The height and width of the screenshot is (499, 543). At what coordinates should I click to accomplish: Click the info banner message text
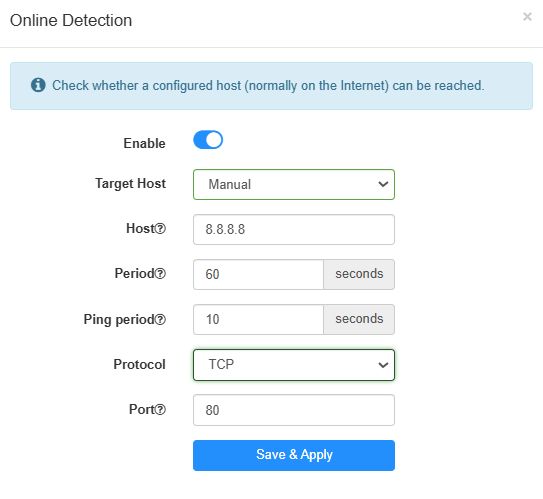tap(268, 86)
